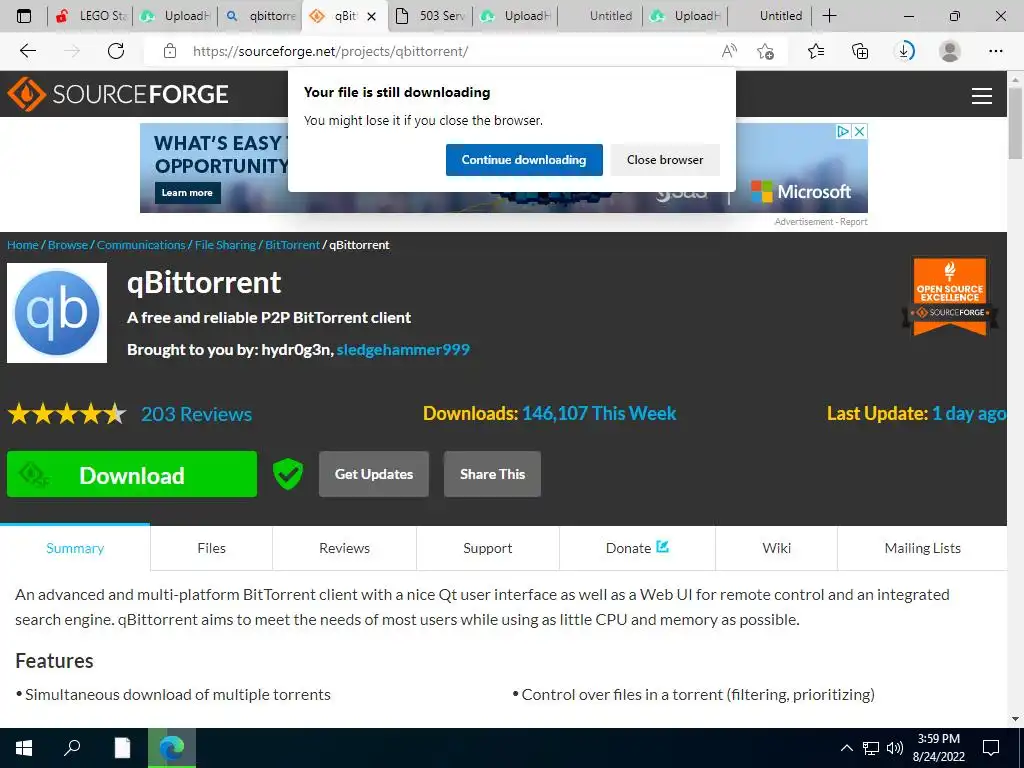Image resolution: width=1024 pixels, height=768 pixels.
Task: Click the Close browser button
Action: click(665, 160)
